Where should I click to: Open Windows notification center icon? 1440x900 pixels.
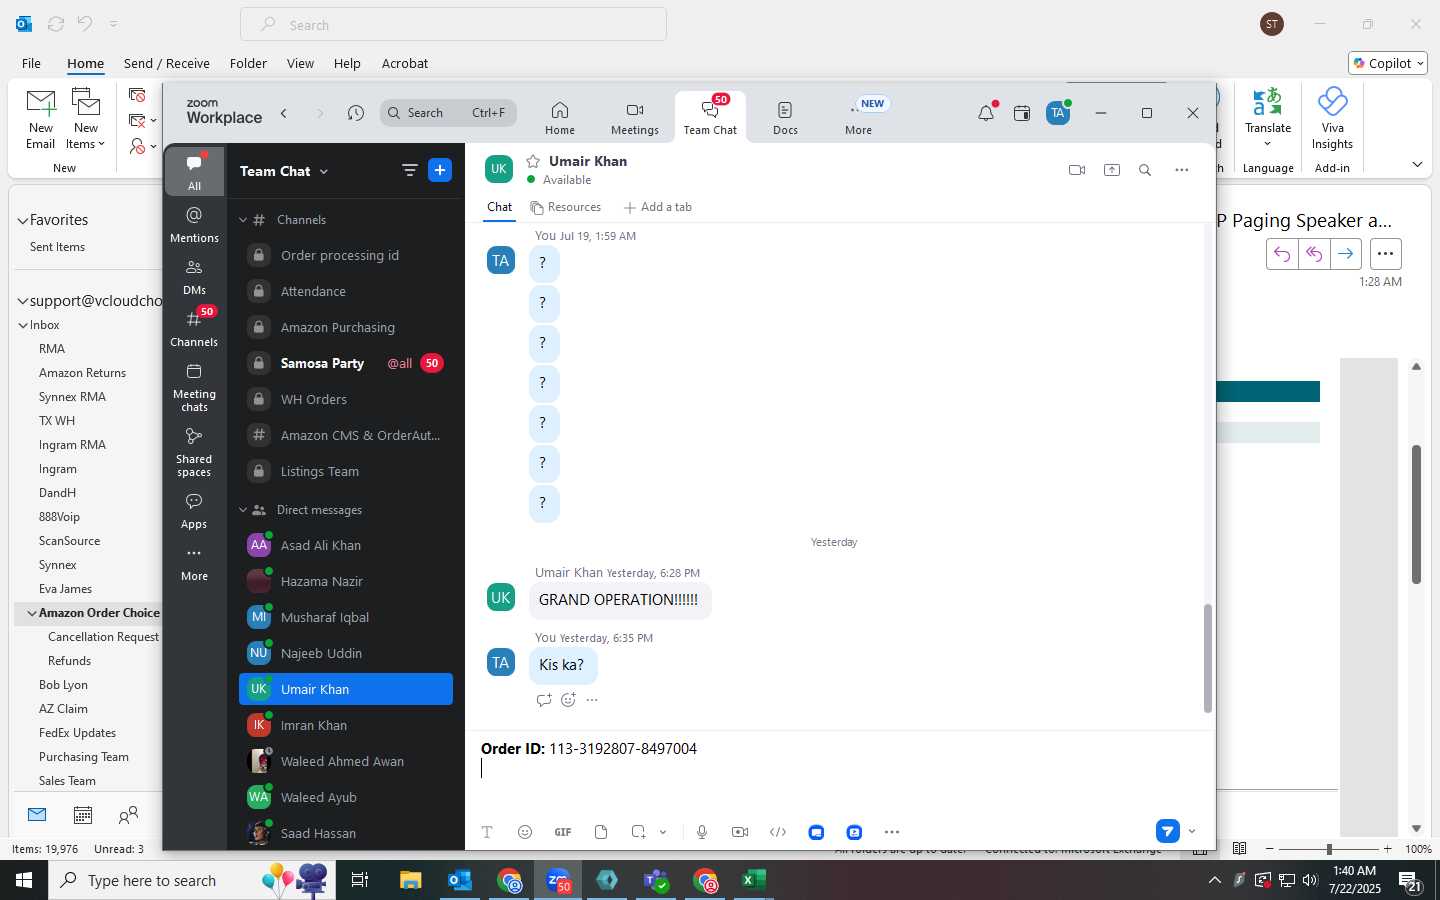1411,881
